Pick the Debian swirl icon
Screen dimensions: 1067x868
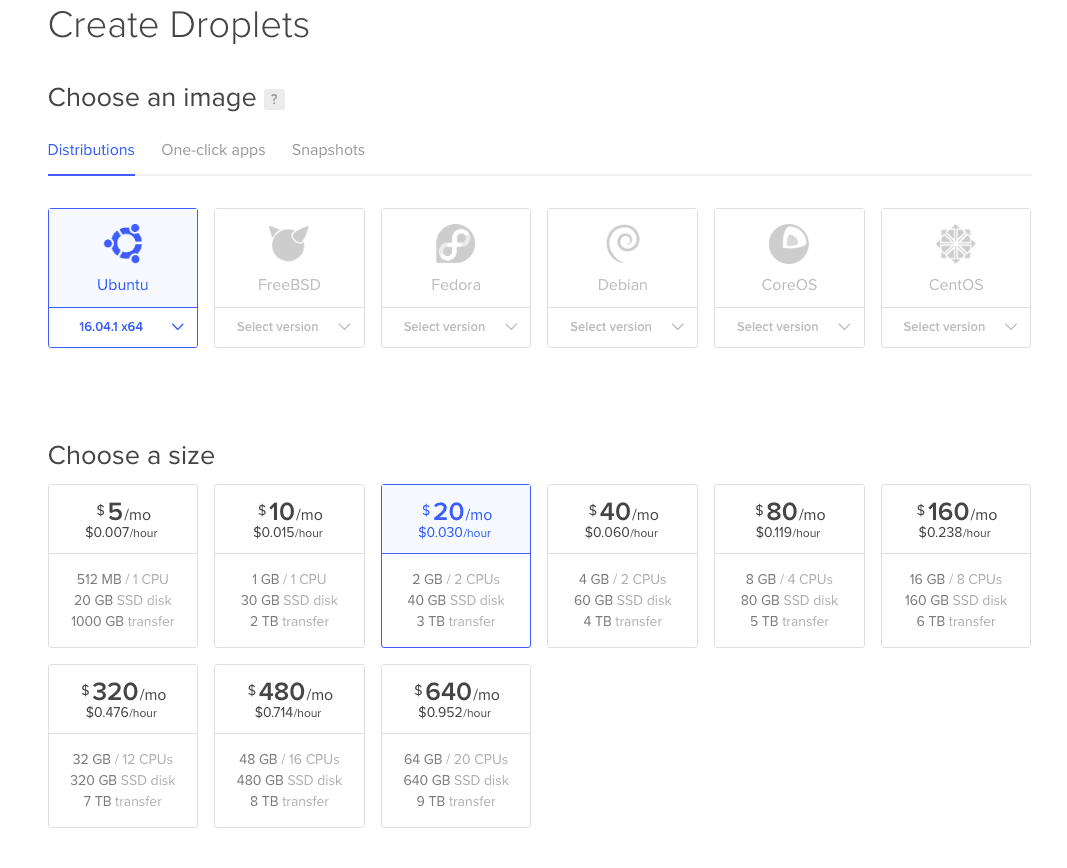click(622, 243)
